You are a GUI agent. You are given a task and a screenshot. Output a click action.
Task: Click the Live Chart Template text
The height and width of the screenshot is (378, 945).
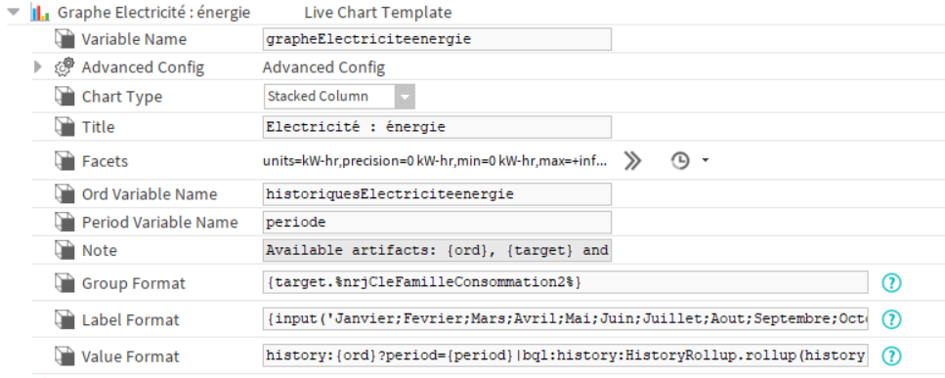click(378, 13)
